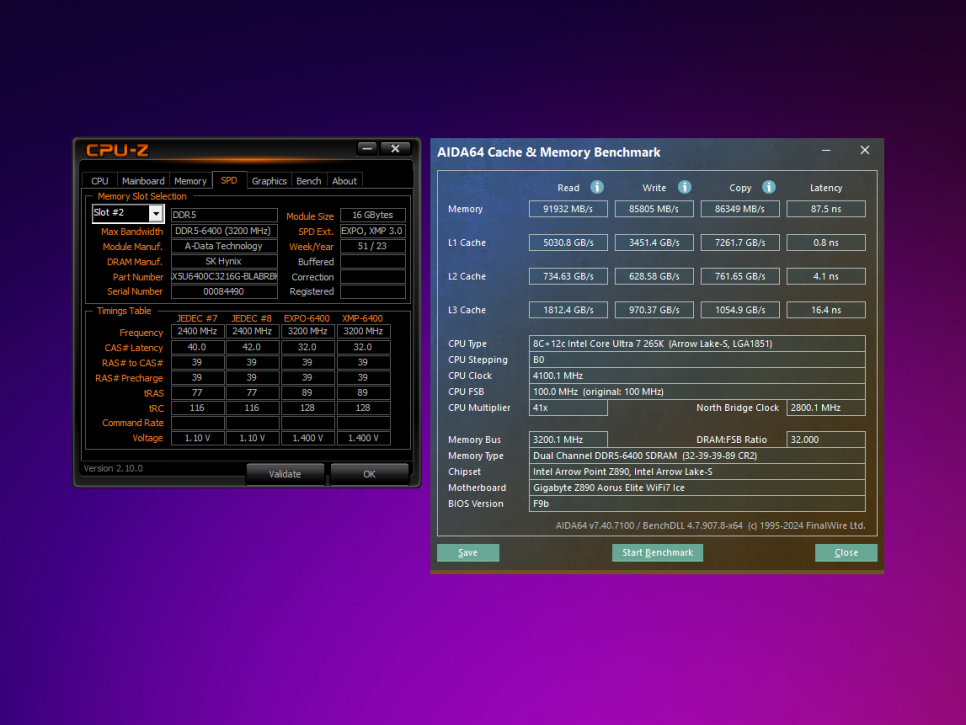
Task: Minimize the CPU-Z window
Action: point(367,148)
